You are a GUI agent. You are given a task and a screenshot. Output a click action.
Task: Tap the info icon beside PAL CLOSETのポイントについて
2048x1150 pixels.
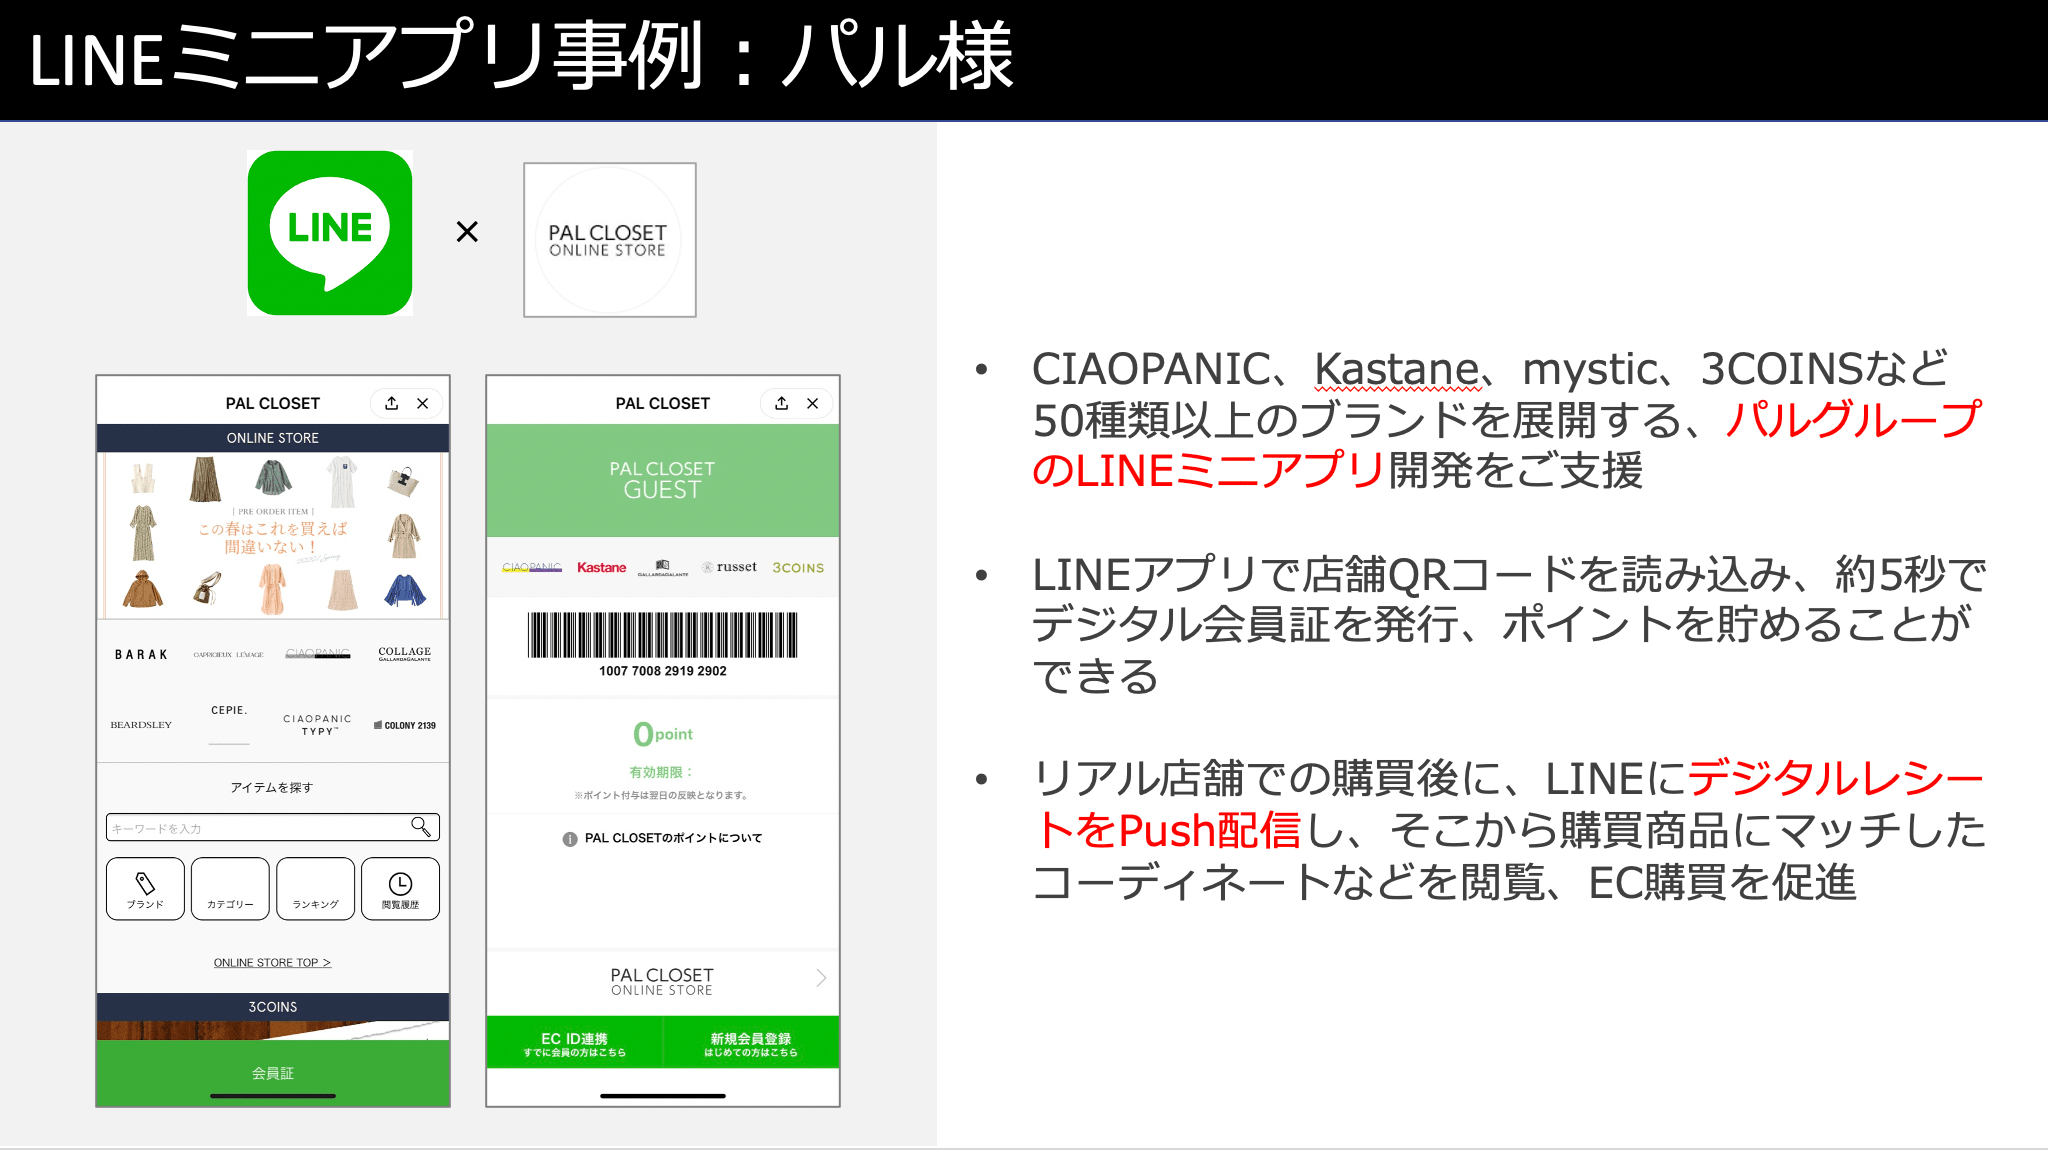coord(569,838)
